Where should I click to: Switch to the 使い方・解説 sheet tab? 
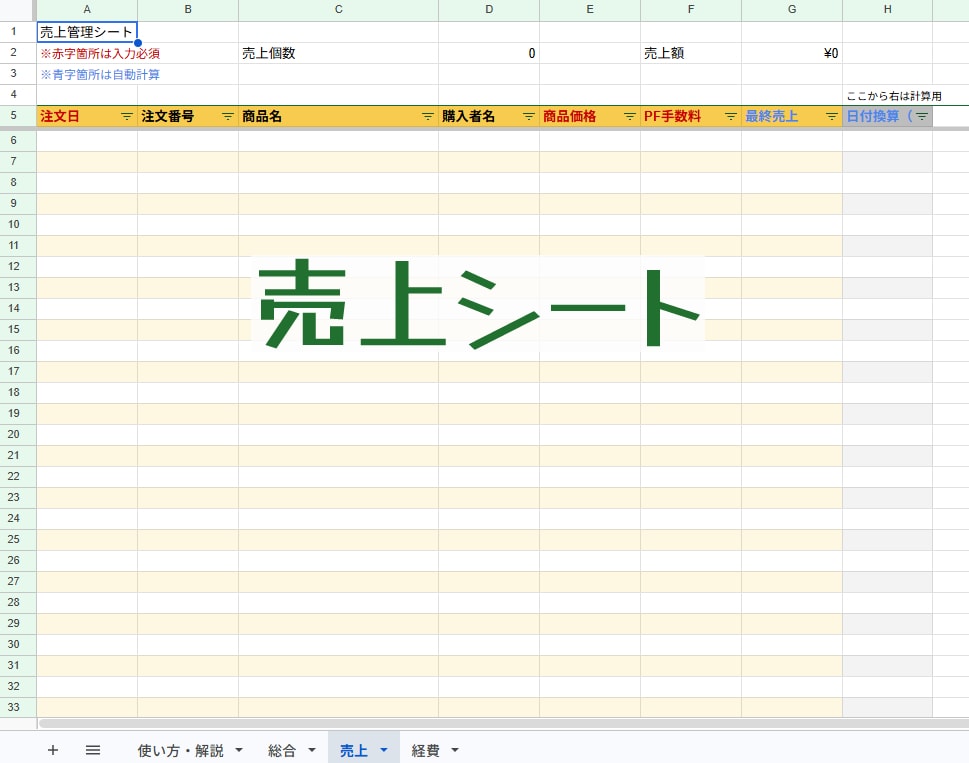pos(180,750)
